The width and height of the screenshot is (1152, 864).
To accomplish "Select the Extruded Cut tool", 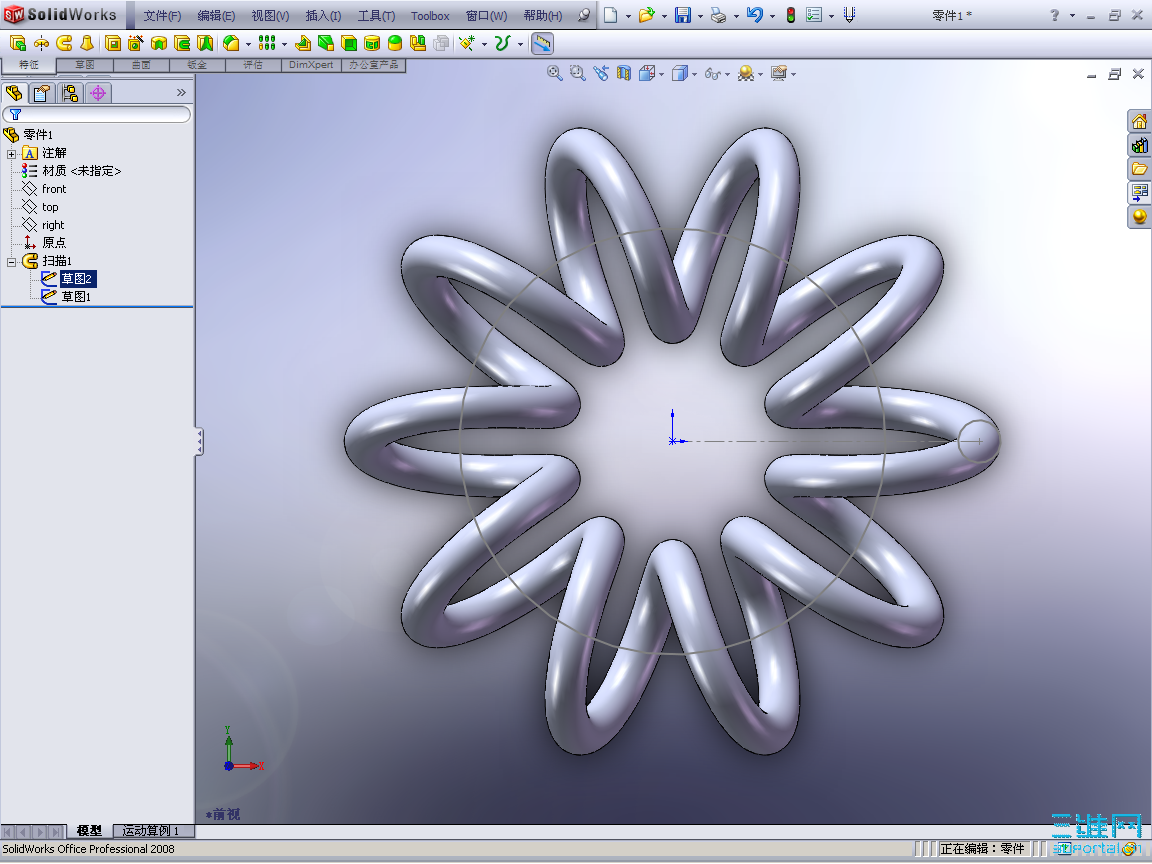I will click(112, 43).
